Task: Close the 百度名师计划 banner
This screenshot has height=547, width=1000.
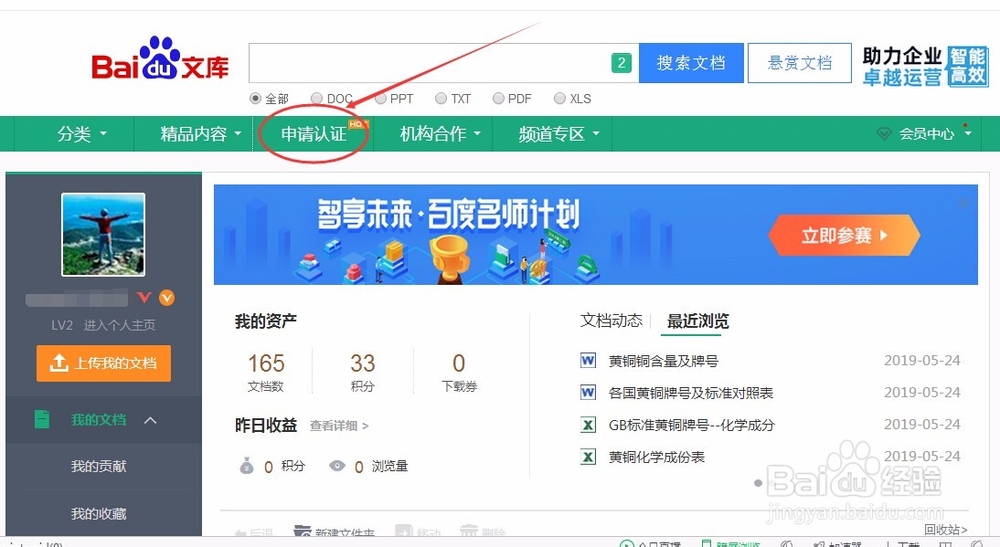Action: (964, 203)
